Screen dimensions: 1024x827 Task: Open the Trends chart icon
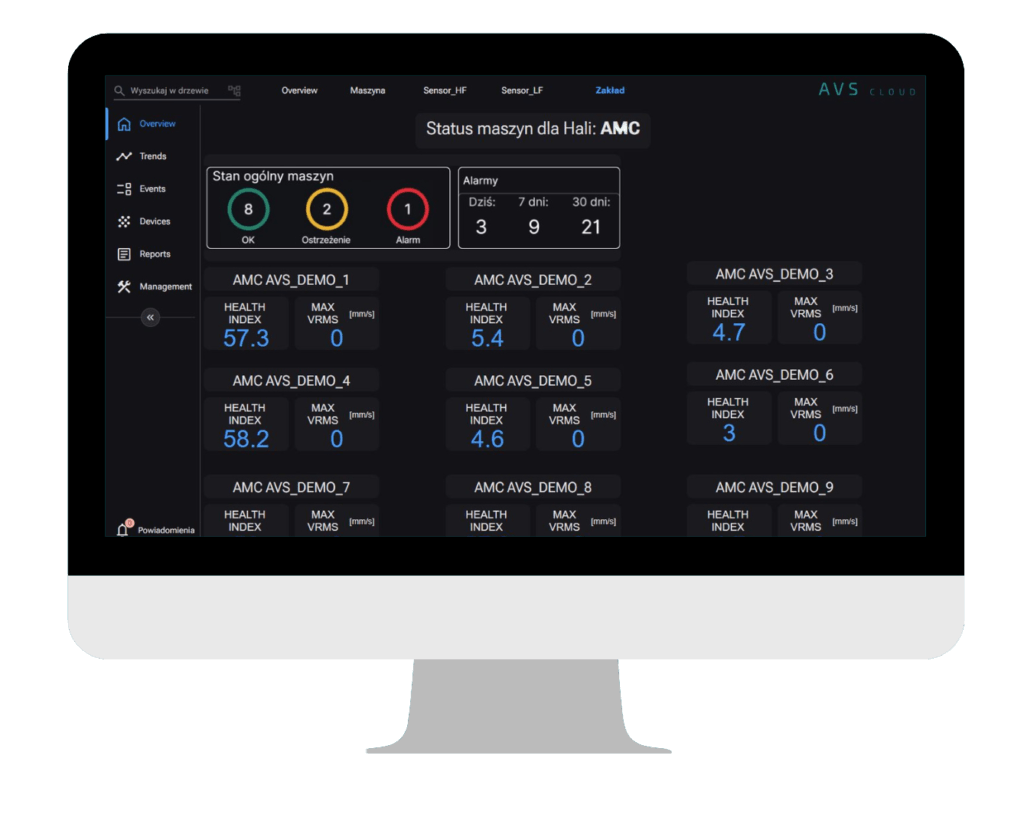click(124, 156)
